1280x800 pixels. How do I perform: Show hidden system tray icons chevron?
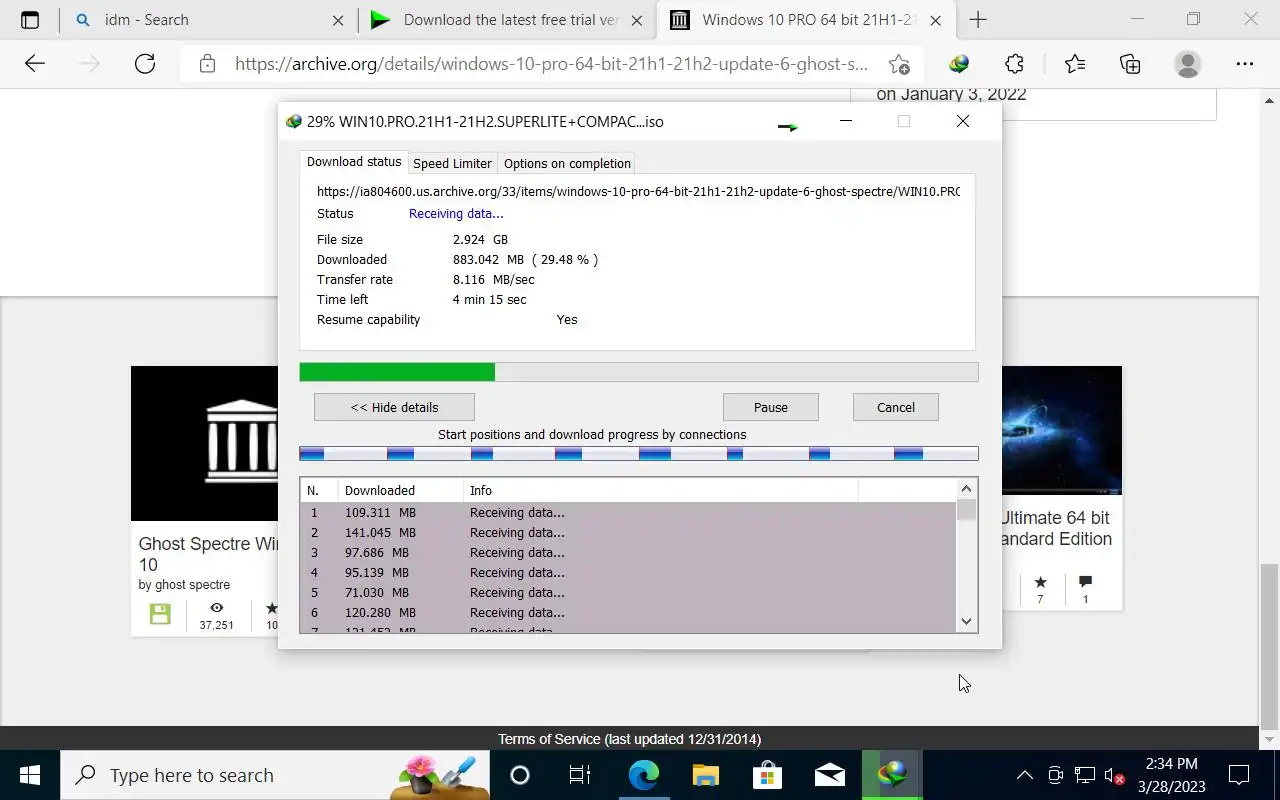pos(1025,775)
